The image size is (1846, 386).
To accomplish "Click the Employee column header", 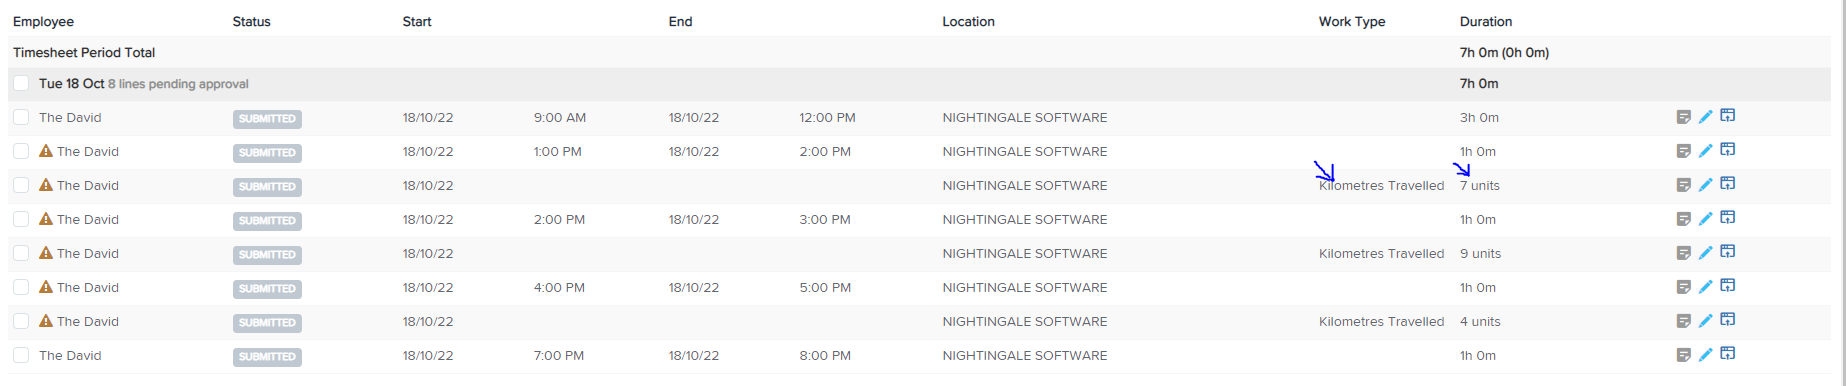I will (44, 22).
